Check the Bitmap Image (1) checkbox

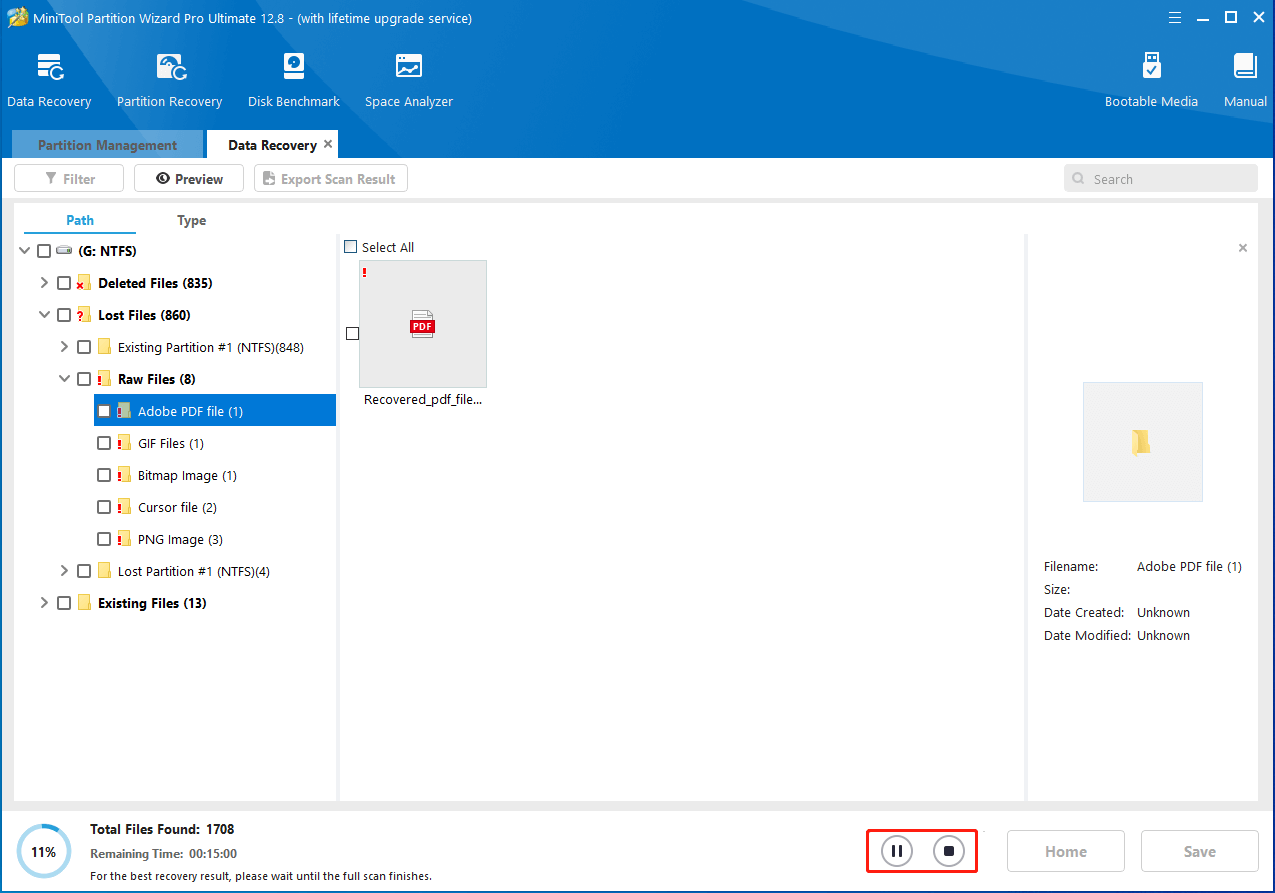[x=104, y=475]
